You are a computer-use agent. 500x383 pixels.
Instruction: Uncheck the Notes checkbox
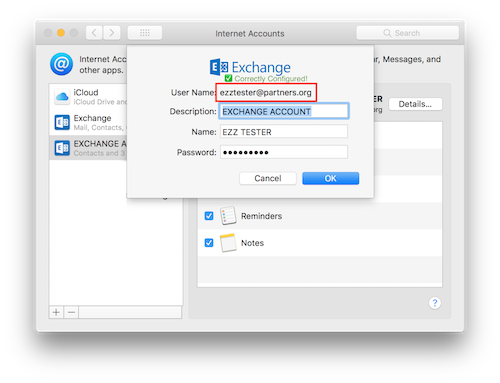click(x=209, y=243)
